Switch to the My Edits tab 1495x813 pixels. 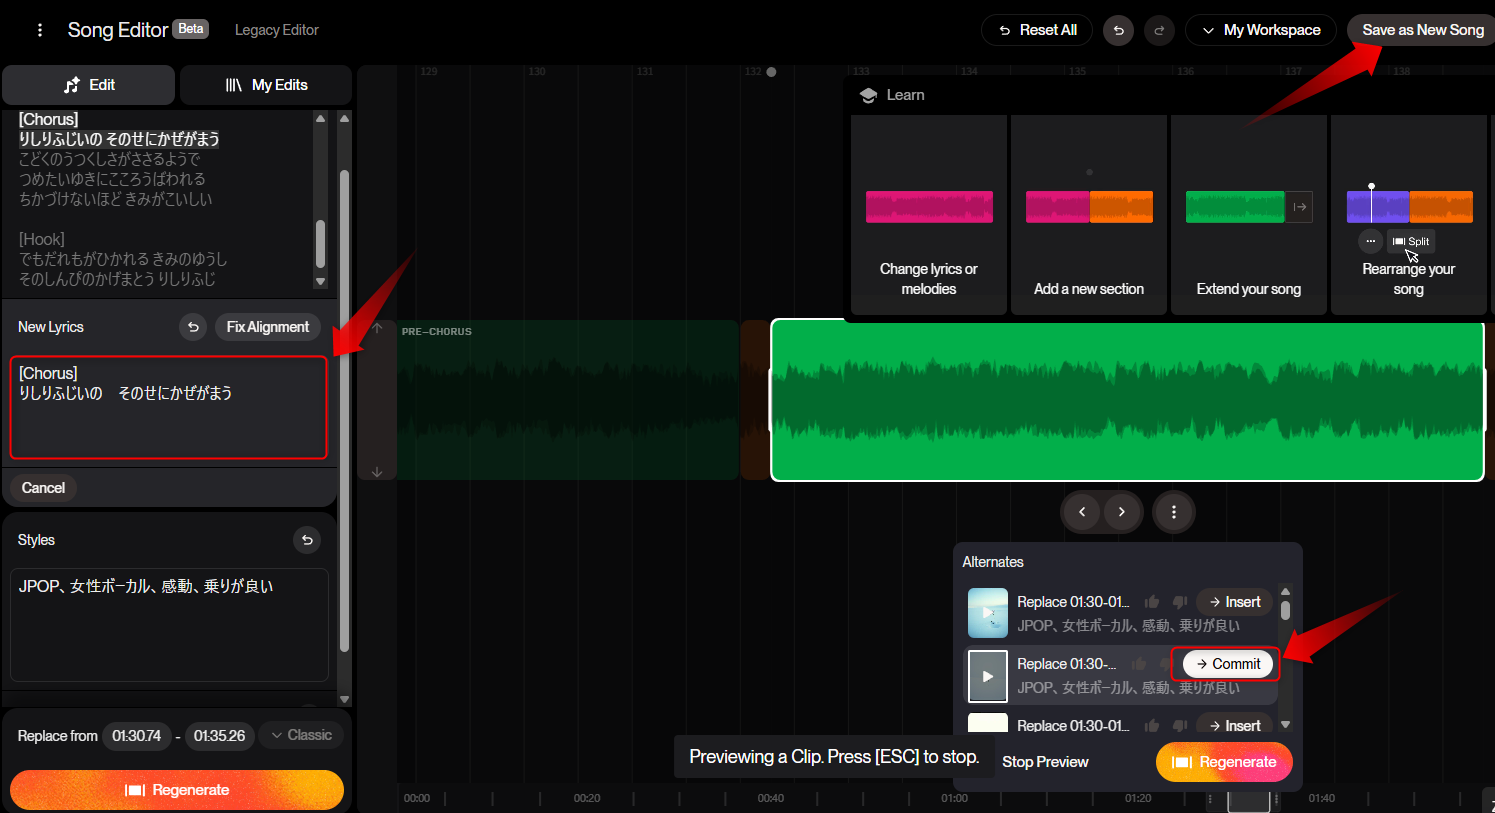point(266,85)
